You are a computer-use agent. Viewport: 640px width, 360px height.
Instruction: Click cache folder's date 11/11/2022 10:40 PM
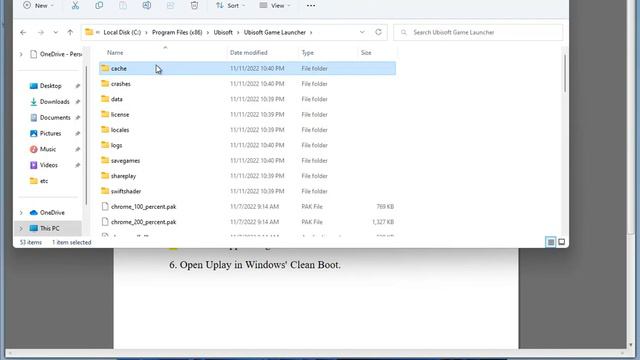[257, 68]
